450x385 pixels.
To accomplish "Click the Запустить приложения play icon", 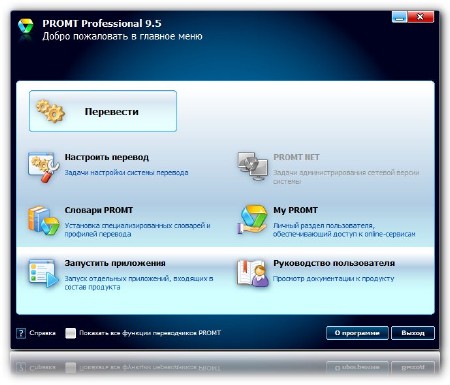I will tap(44, 273).
